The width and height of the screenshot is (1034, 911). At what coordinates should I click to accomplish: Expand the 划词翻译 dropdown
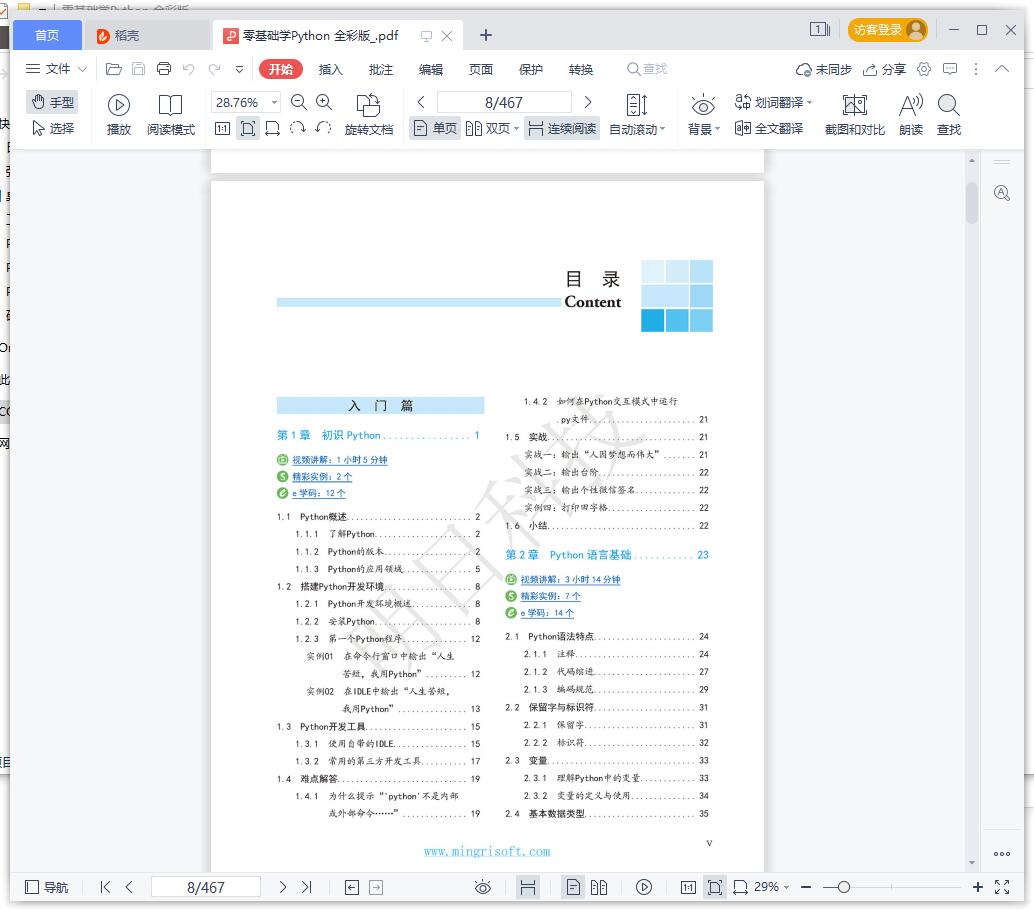(809, 102)
